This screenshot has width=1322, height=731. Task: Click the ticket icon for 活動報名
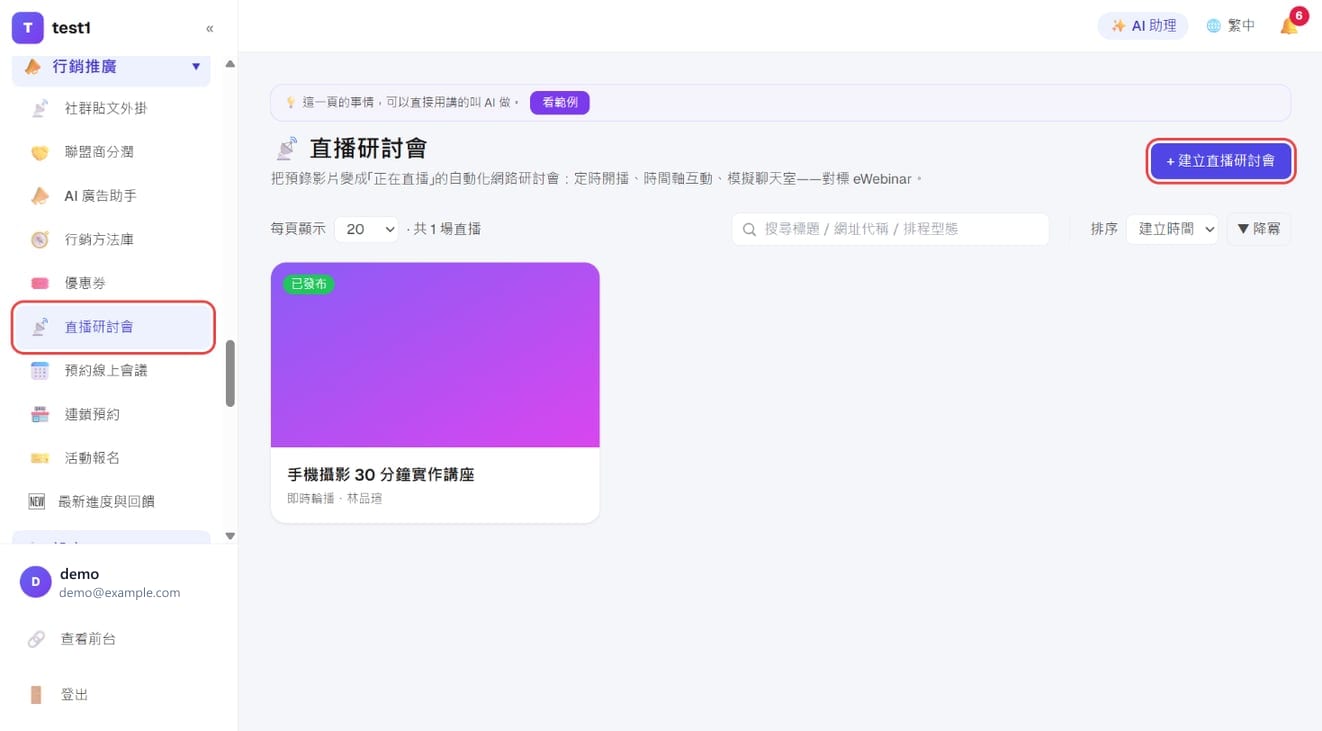[x=39, y=458]
